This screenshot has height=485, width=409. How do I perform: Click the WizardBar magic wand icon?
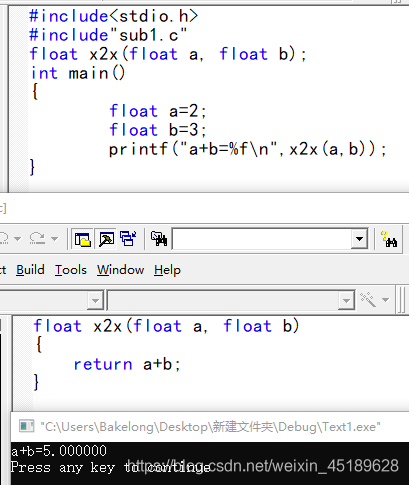[x=368, y=299]
